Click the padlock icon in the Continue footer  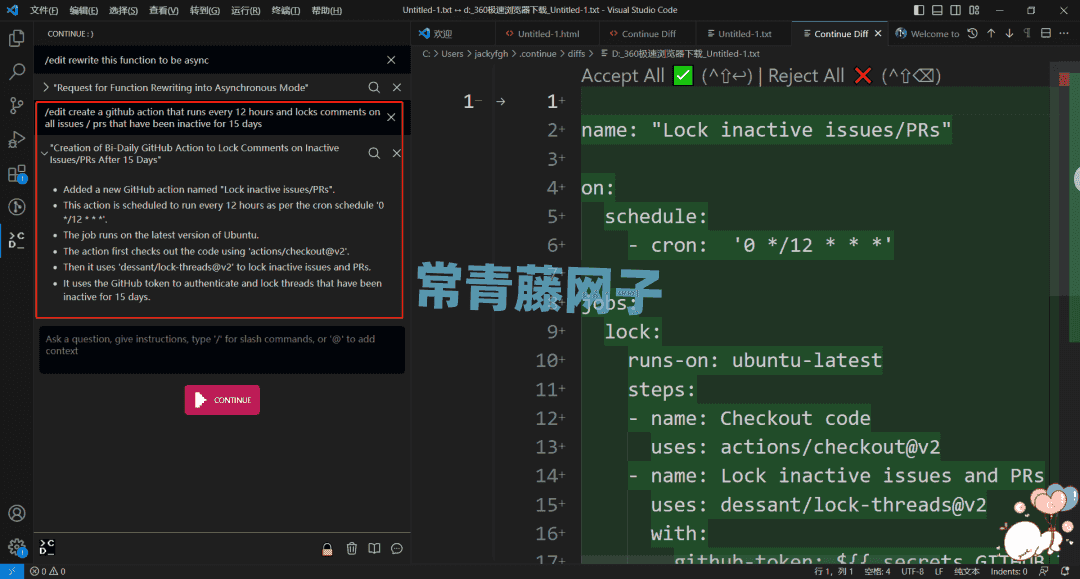click(x=327, y=549)
